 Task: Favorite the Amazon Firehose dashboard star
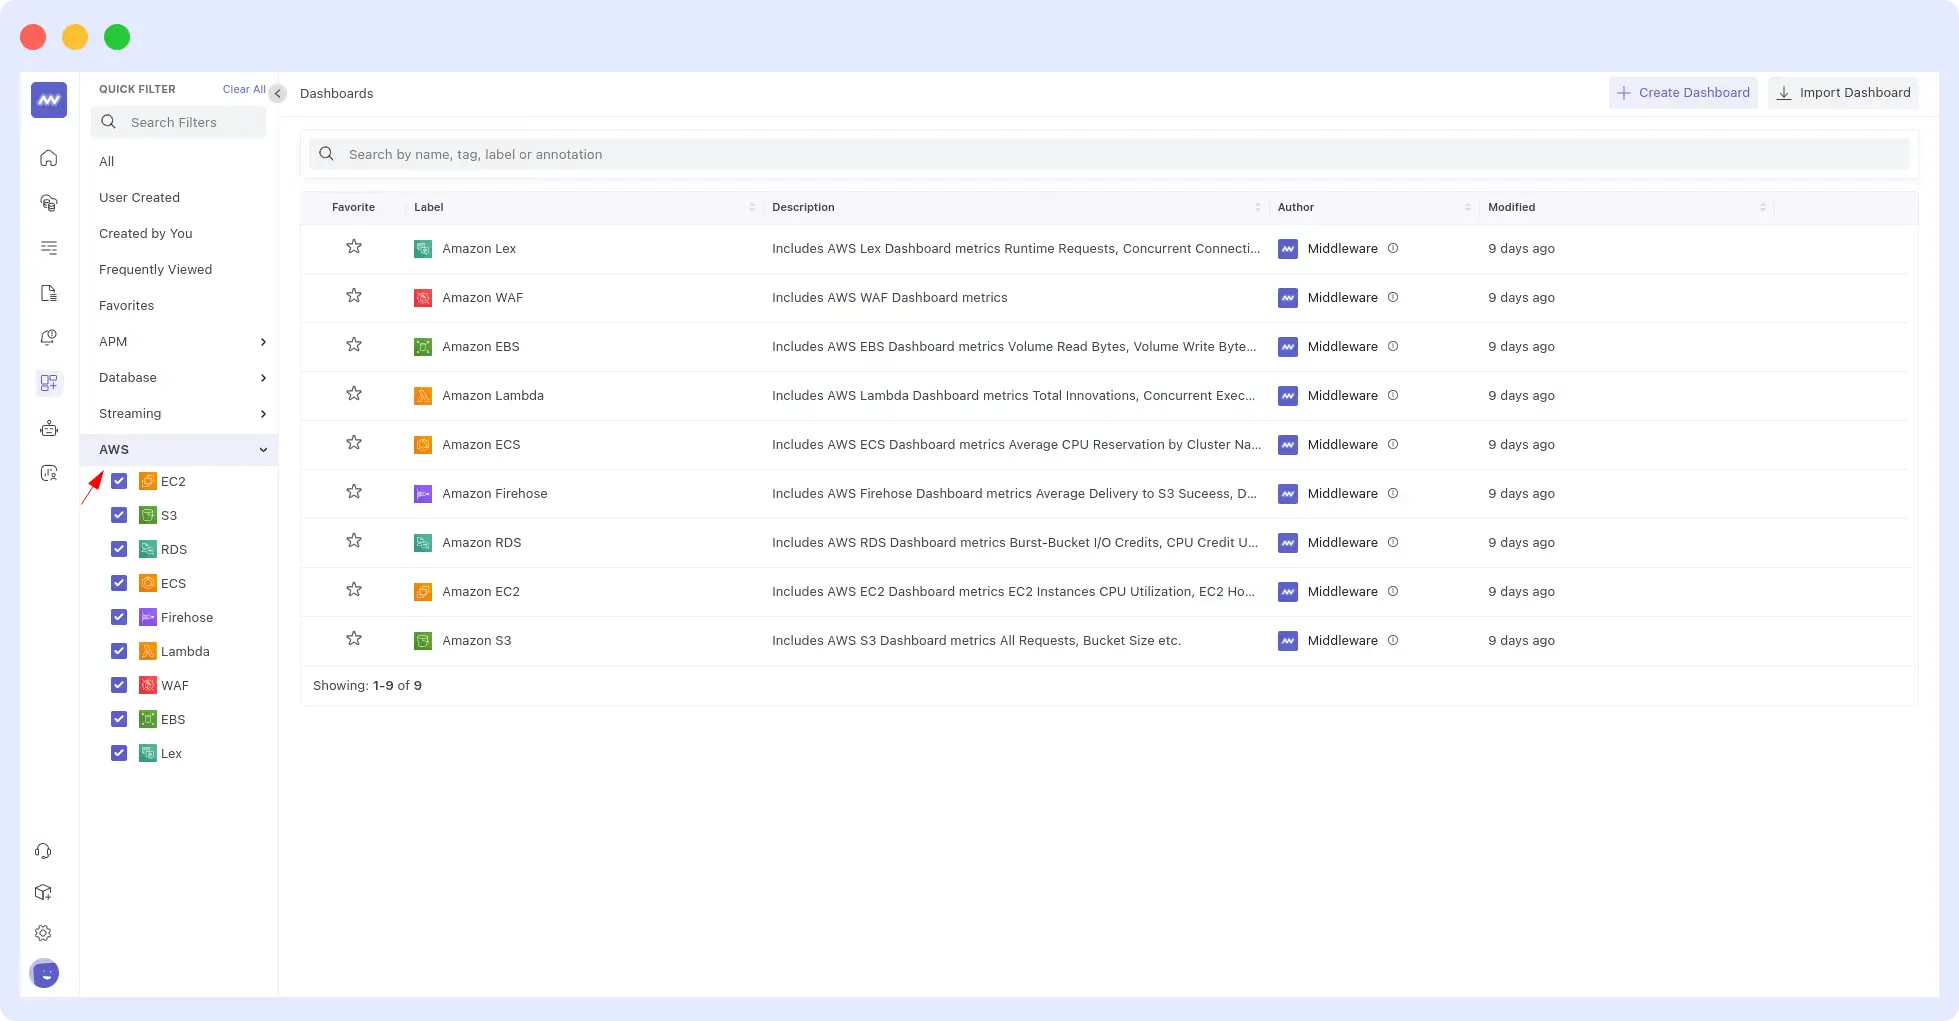pyautogui.click(x=354, y=492)
